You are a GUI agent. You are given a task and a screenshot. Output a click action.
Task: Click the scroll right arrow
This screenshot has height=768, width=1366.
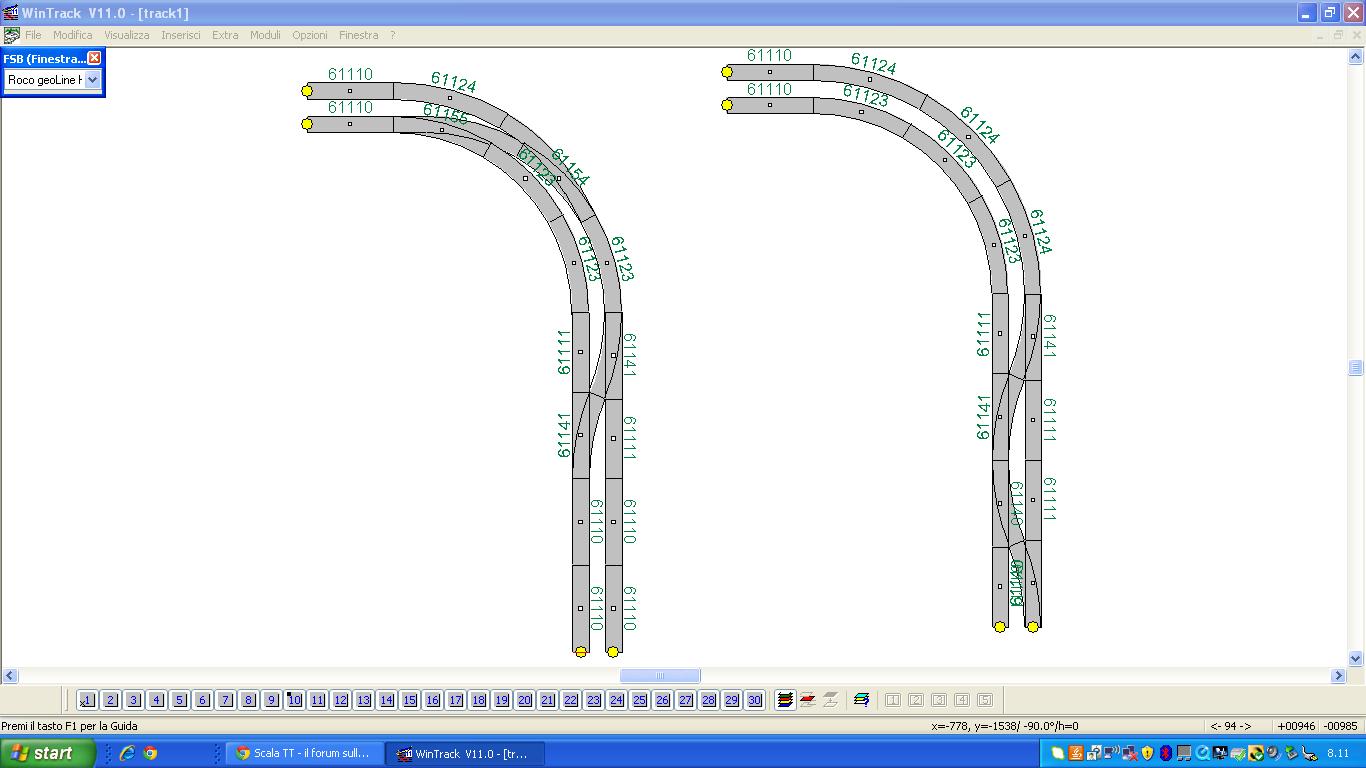(x=1339, y=676)
